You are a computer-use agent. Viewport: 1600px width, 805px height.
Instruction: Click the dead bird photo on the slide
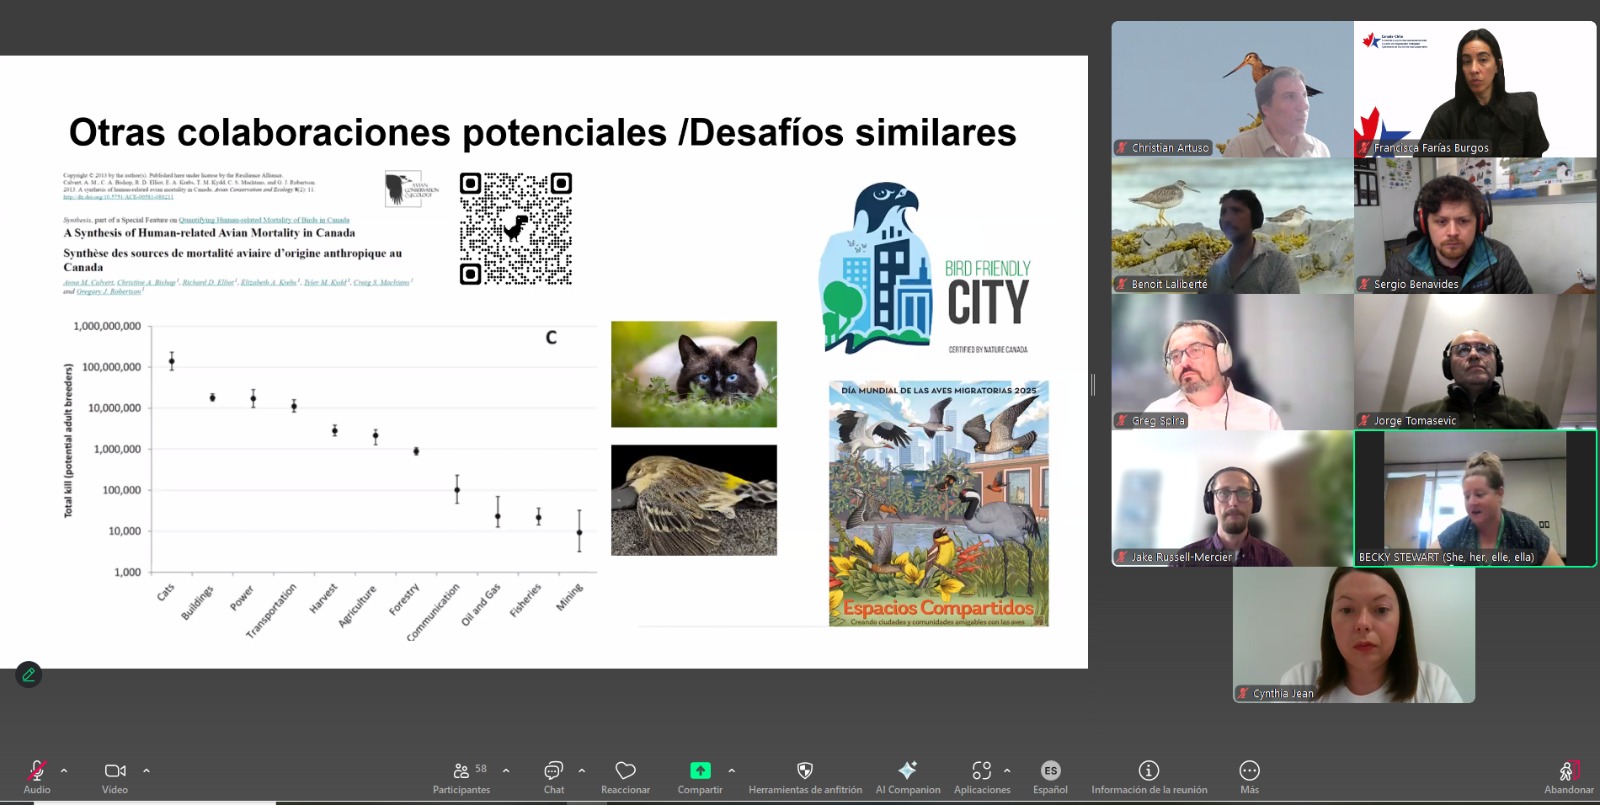click(694, 500)
